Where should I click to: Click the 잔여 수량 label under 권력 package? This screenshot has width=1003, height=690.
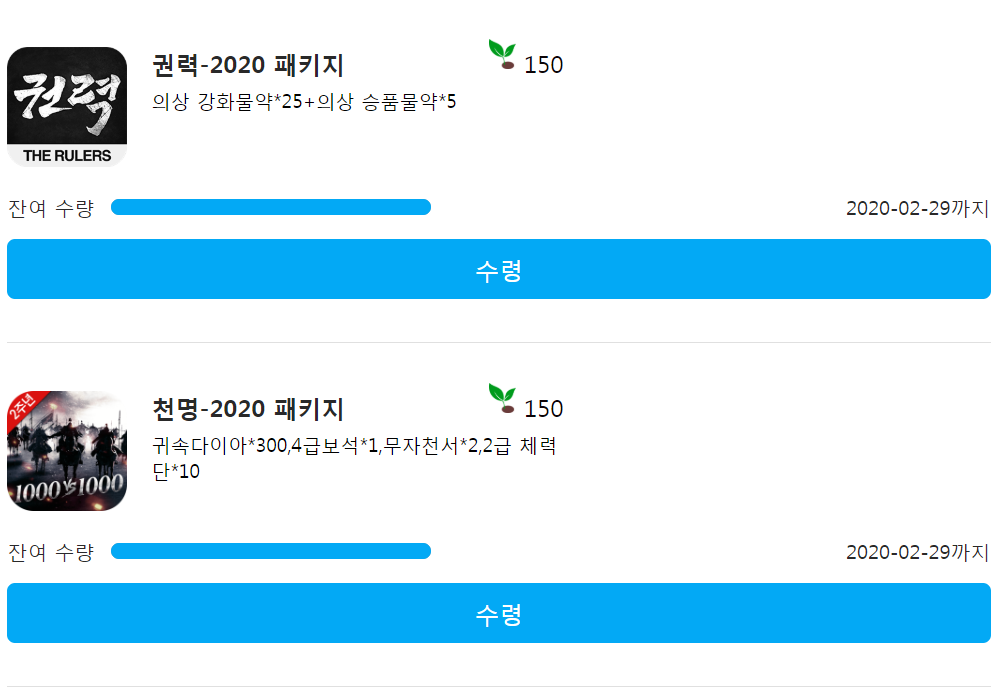pyautogui.click(x=51, y=208)
